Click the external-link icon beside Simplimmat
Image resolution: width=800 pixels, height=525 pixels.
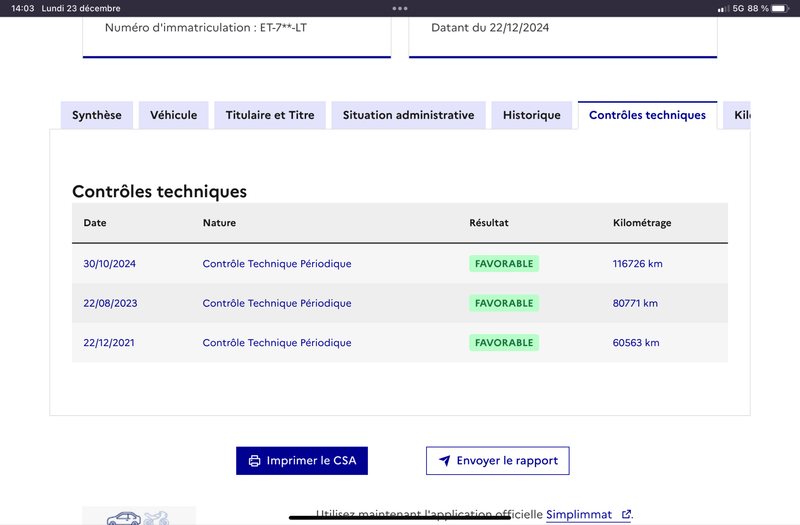(626, 514)
